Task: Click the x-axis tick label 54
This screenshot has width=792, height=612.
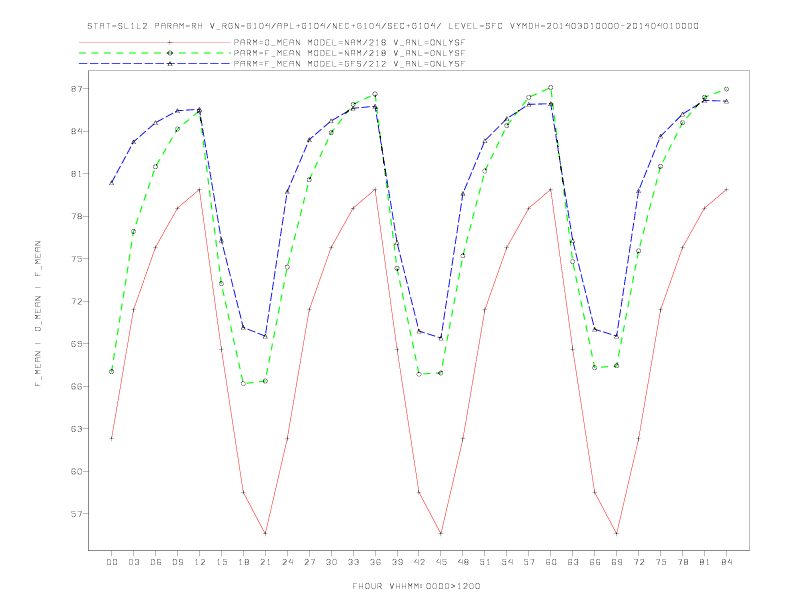Action: 507,562
